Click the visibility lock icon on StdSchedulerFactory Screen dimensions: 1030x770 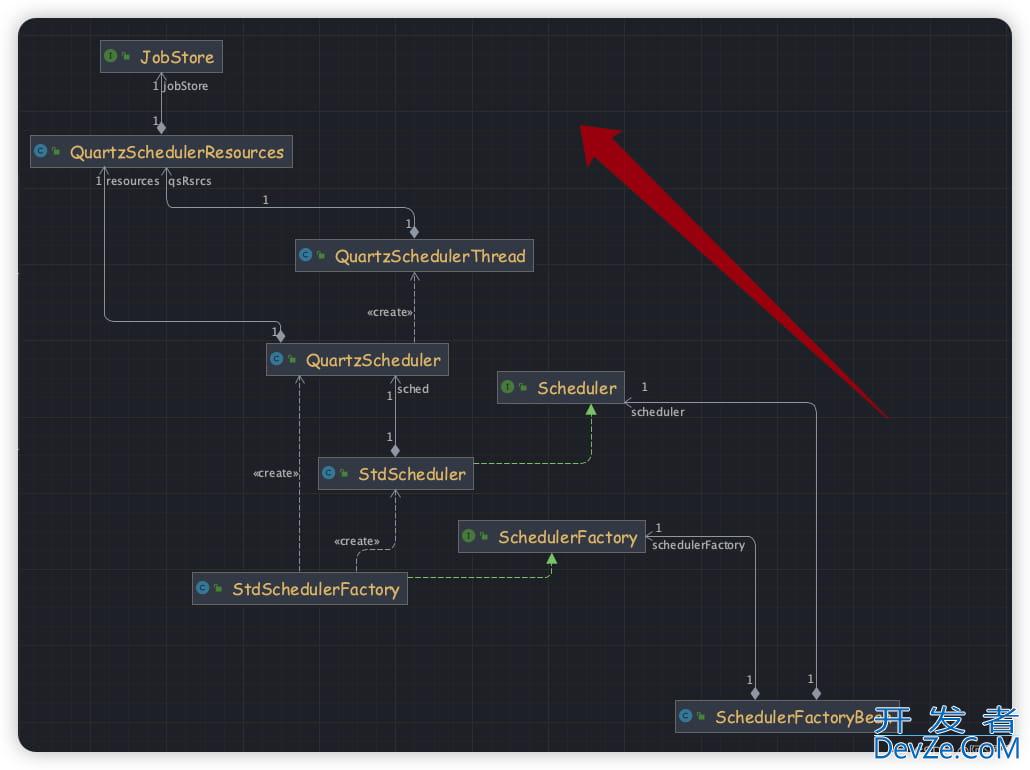pyautogui.click(x=218, y=588)
